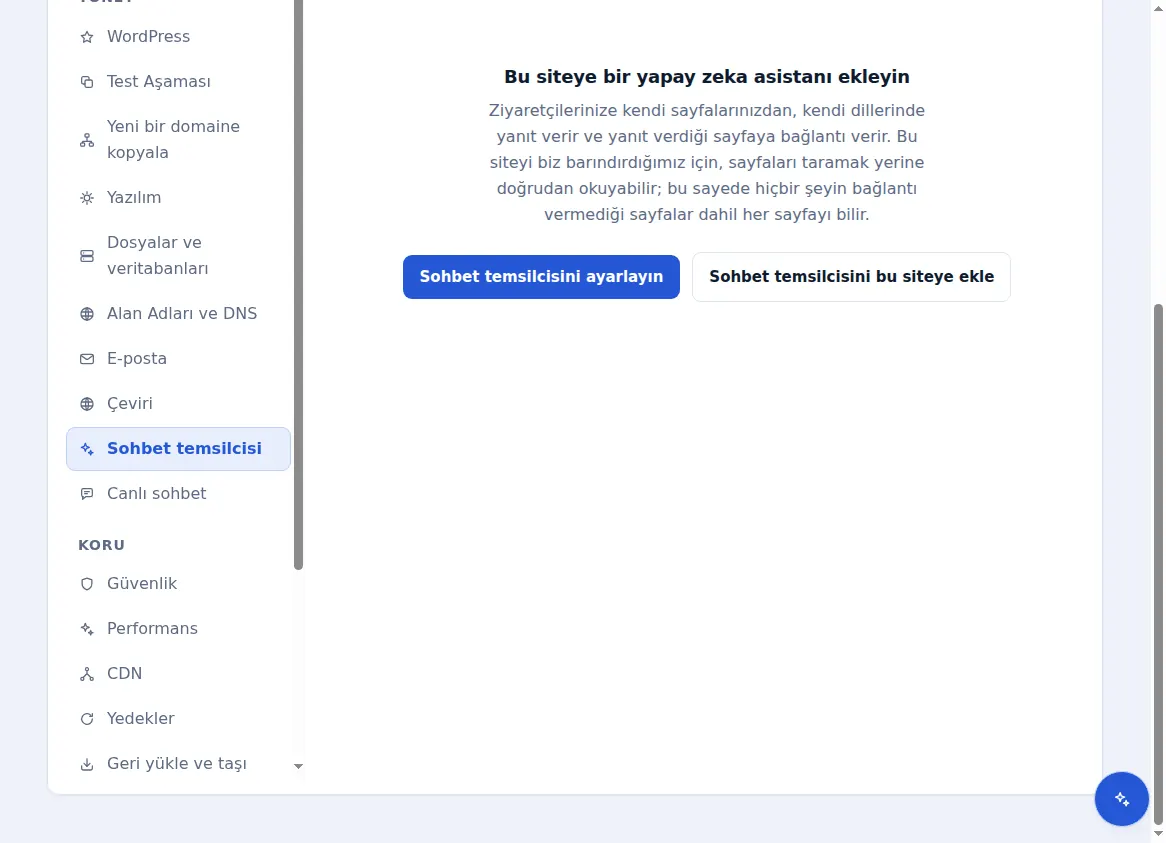1166x843 pixels.
Task: Click the envelope icon beside E-posta
Action: point(87,359)
